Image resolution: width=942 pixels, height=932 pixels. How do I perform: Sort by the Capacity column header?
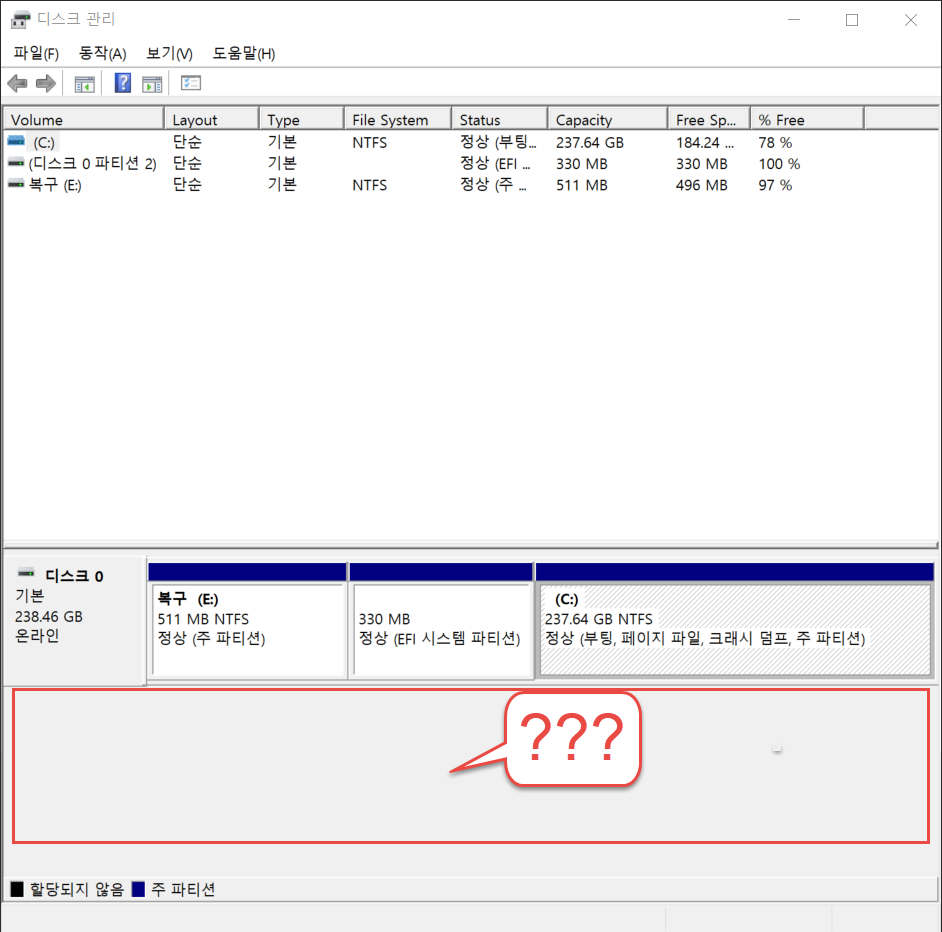pyautogui.click(x=608, y=120)
